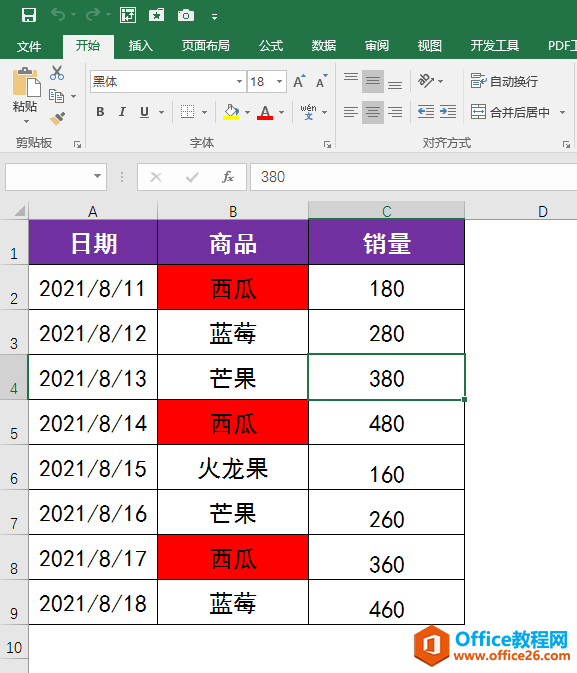This screenshot has width=577, height=673.
Task: Click the Redo arrow icon
Action: tap(92, 15)
